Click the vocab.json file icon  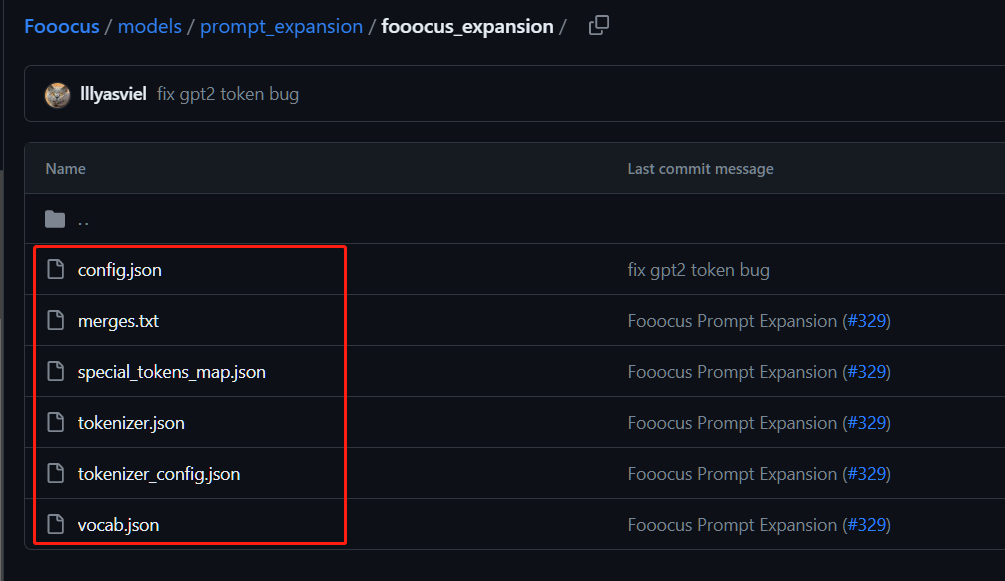tap(55, 524)
